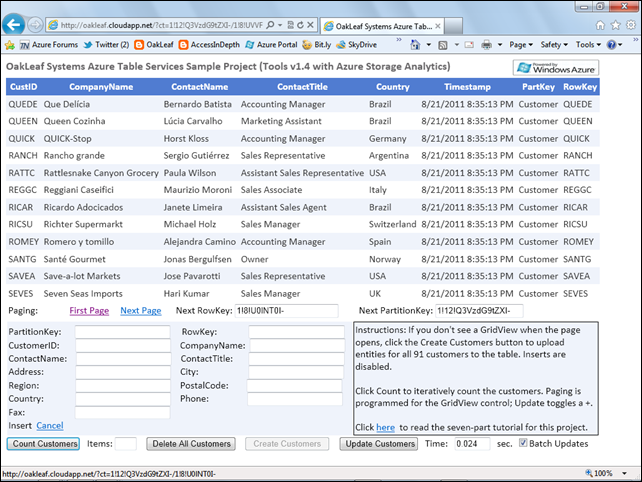Click the CompanyName column header
The height and width of the screenshot is (482, 642).
click(x=101, y=87)
